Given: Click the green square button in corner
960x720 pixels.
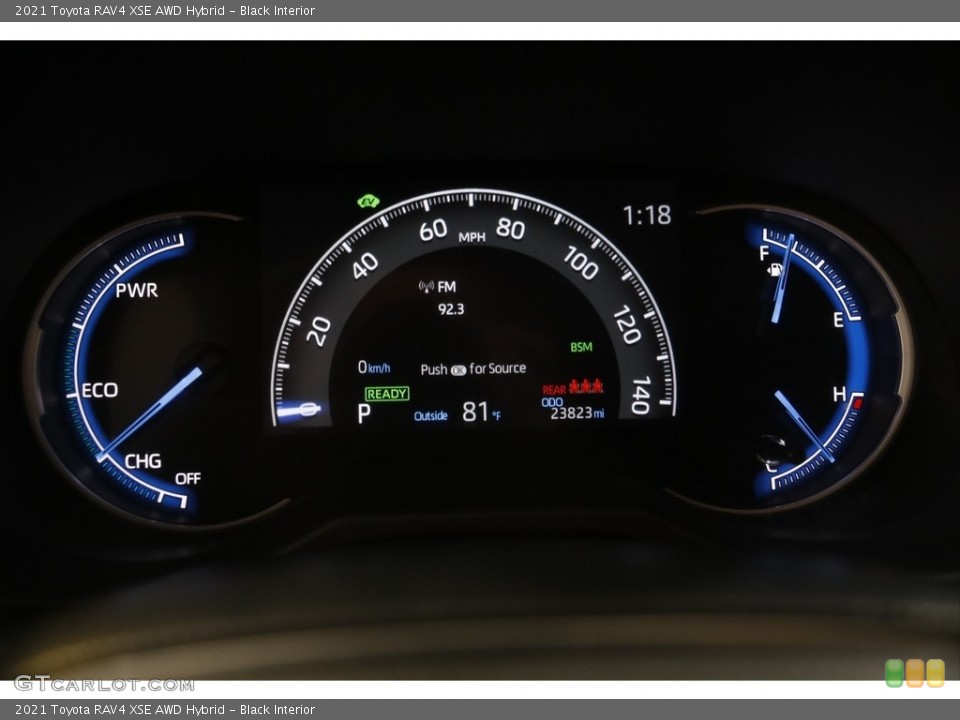Looking at the screenshot, I should (x=894, y=673).
